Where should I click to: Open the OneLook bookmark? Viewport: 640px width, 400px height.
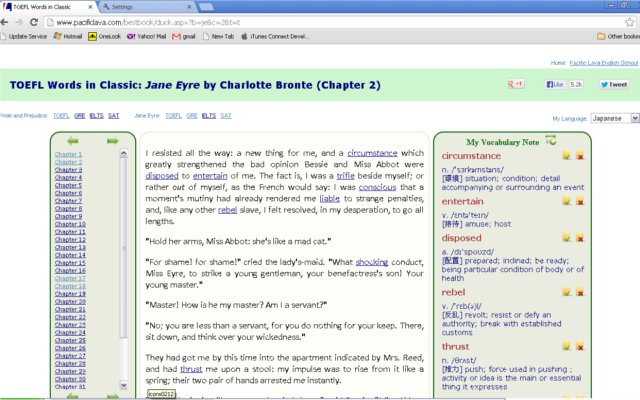105,36
